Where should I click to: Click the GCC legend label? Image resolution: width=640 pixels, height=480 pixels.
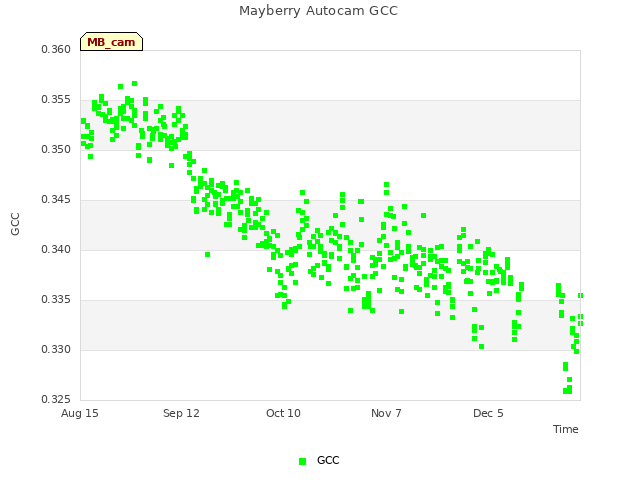point(328,460)
